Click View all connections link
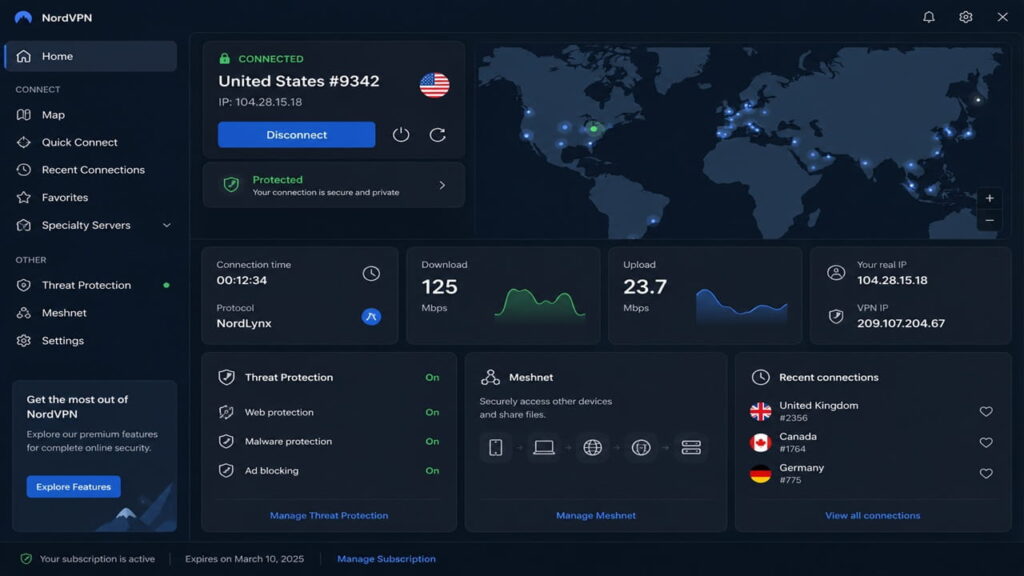 point(872,515)
